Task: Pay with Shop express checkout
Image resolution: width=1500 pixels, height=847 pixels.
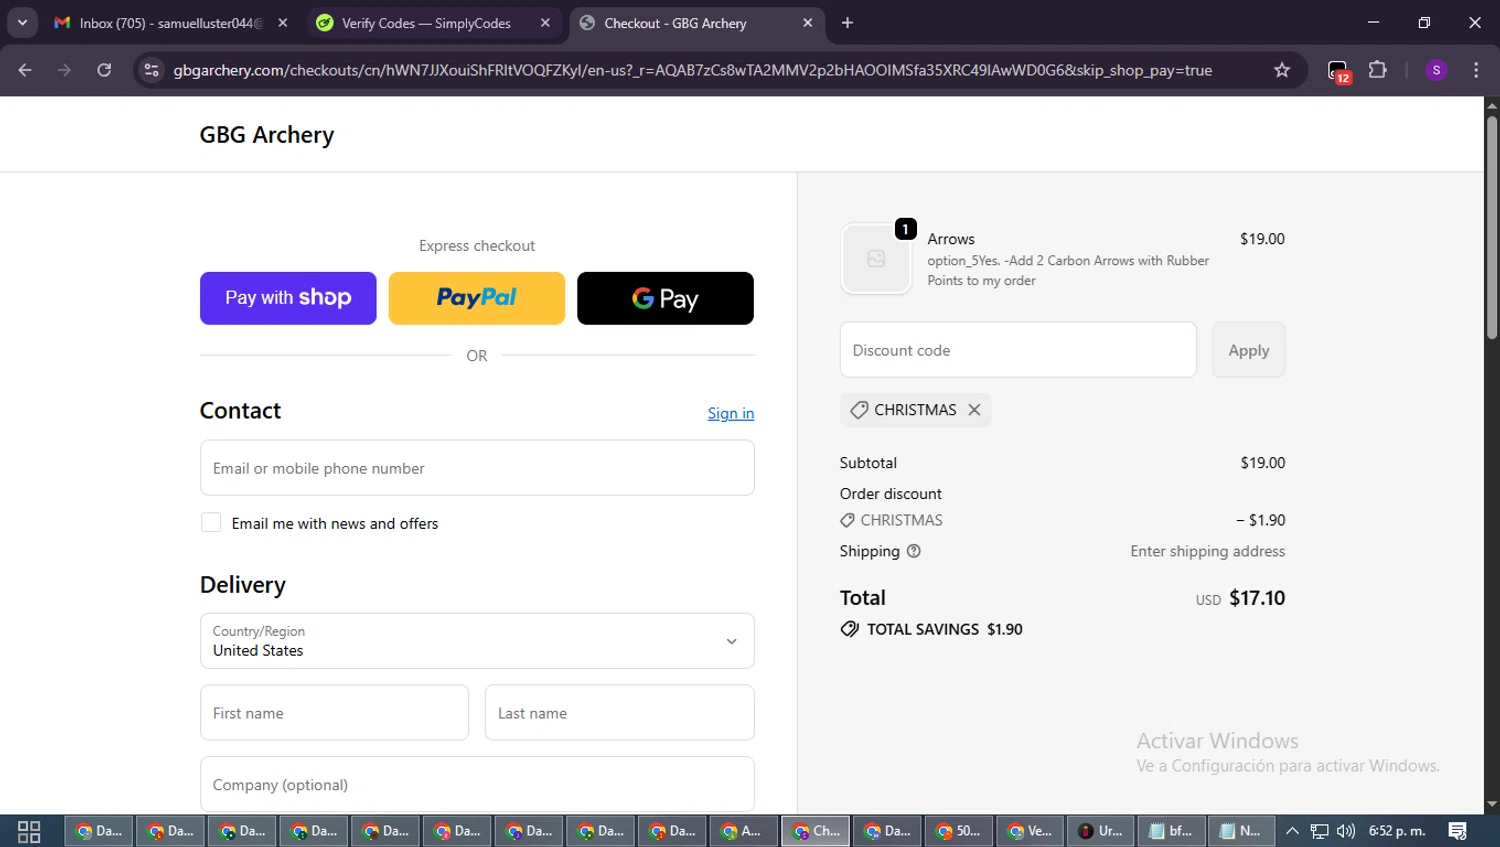Action: point(288,298)
